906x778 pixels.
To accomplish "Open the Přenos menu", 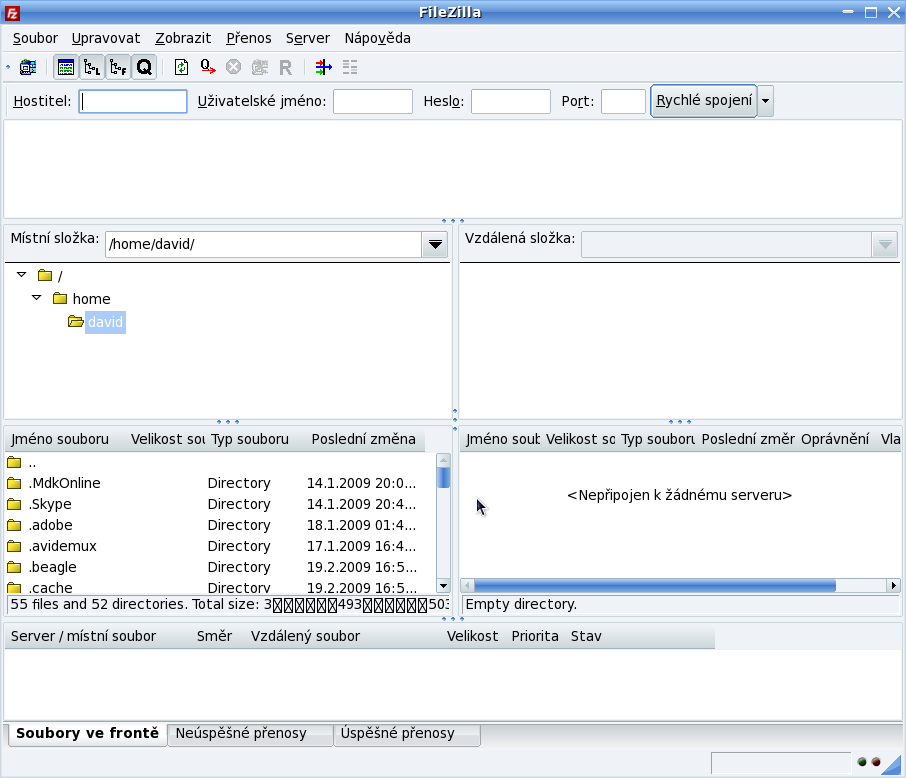I will 249,38.
